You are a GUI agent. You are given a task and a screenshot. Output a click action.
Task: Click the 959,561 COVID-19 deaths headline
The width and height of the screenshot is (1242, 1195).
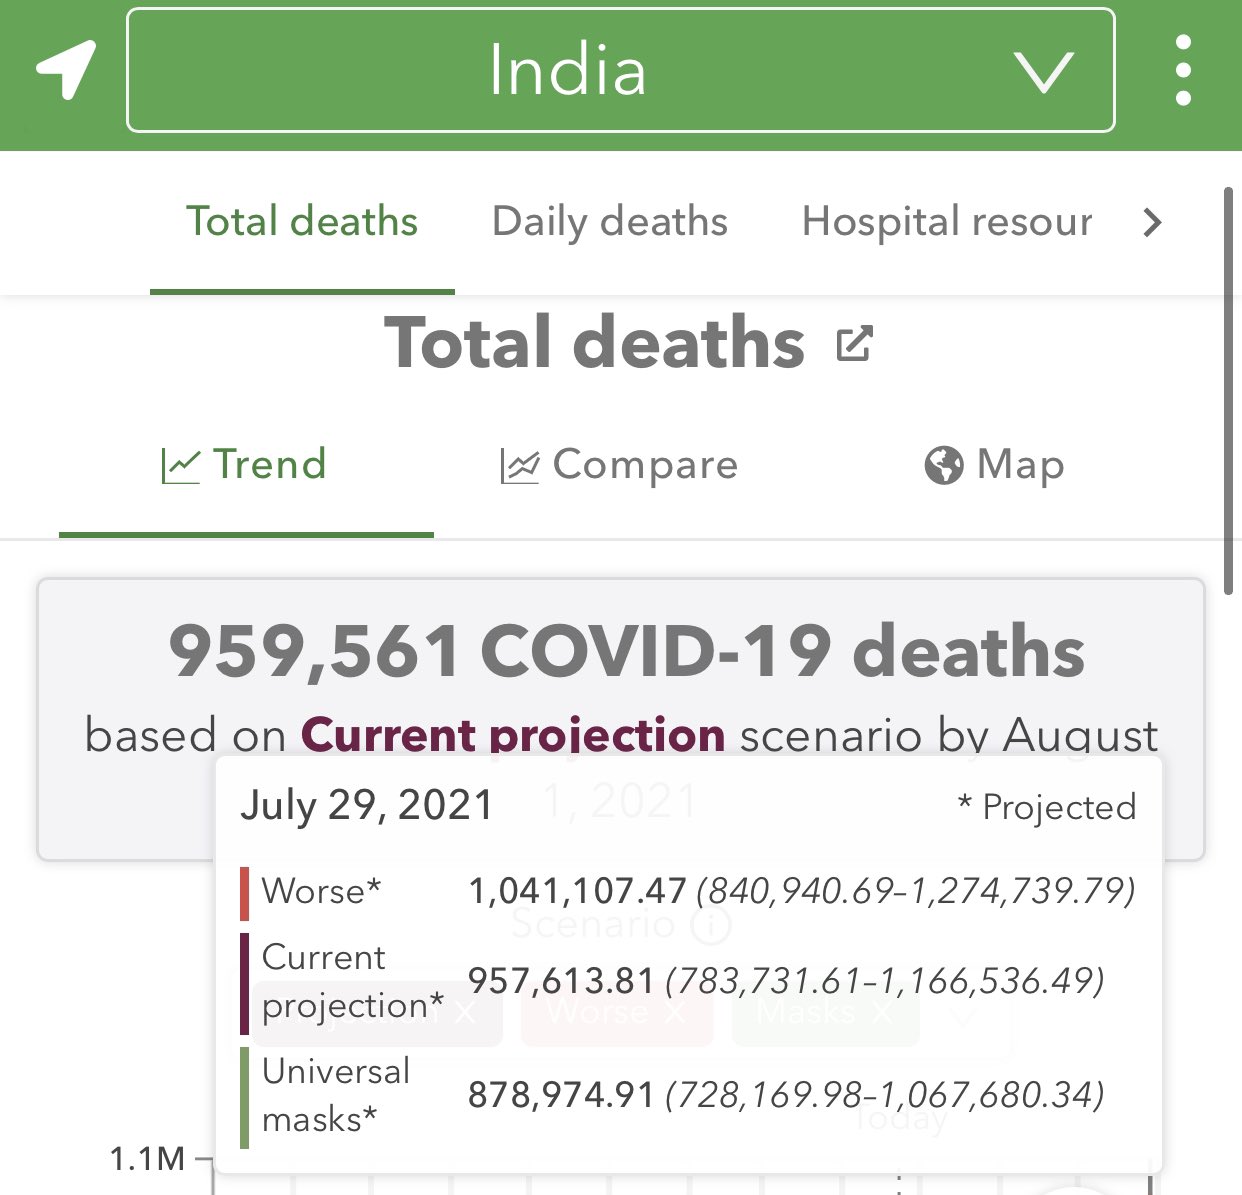coord(626,651)
